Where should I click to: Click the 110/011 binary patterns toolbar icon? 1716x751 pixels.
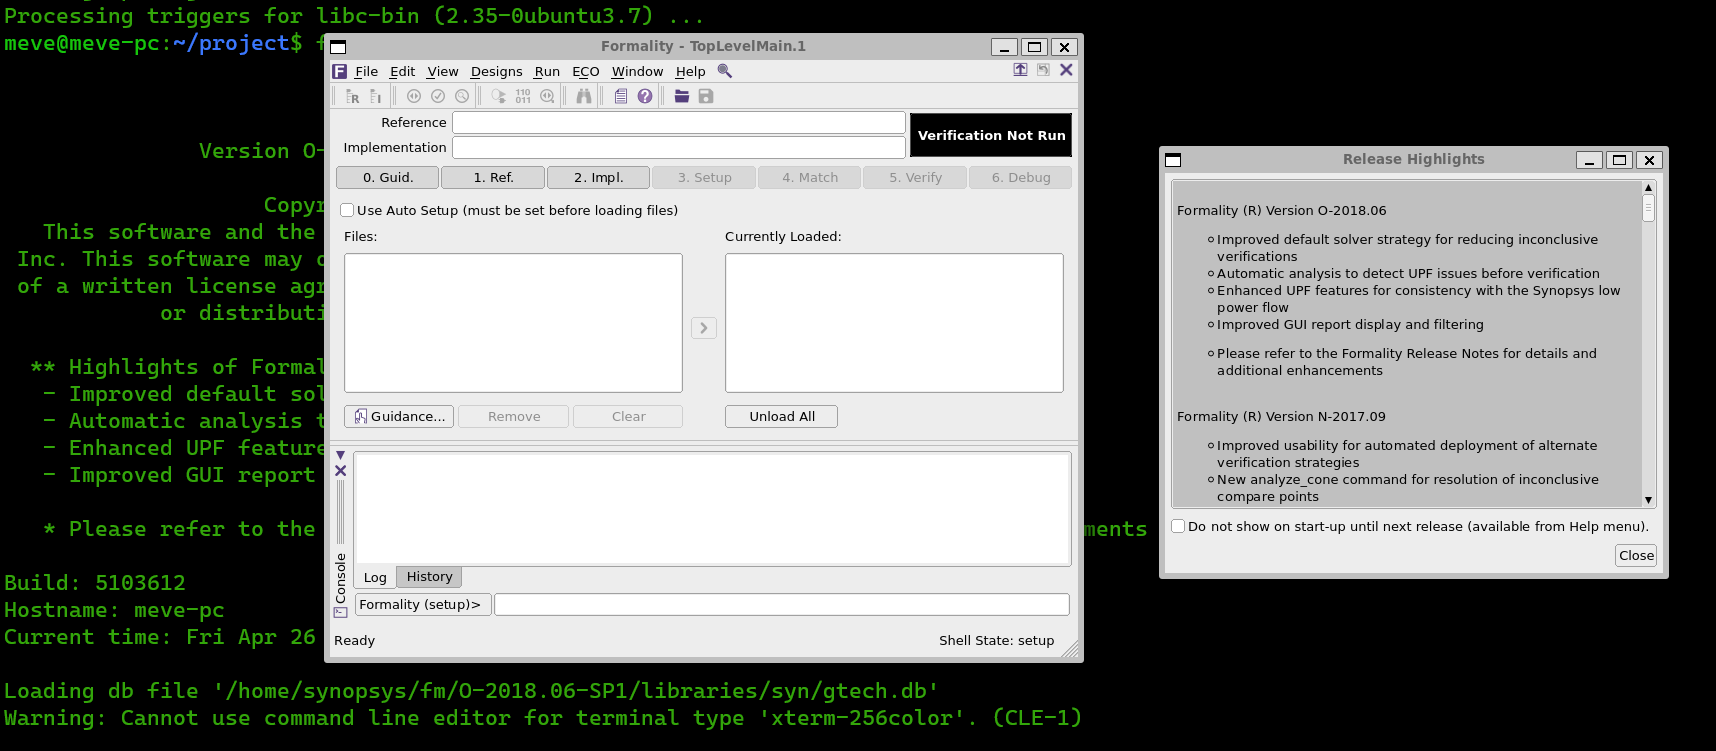click(523, 96)
